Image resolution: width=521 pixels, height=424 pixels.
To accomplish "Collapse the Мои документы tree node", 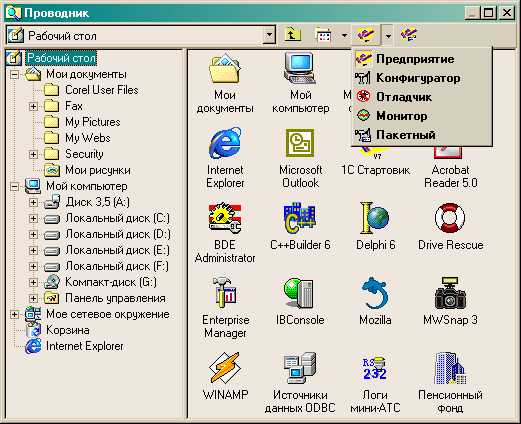I will (14, 74).
